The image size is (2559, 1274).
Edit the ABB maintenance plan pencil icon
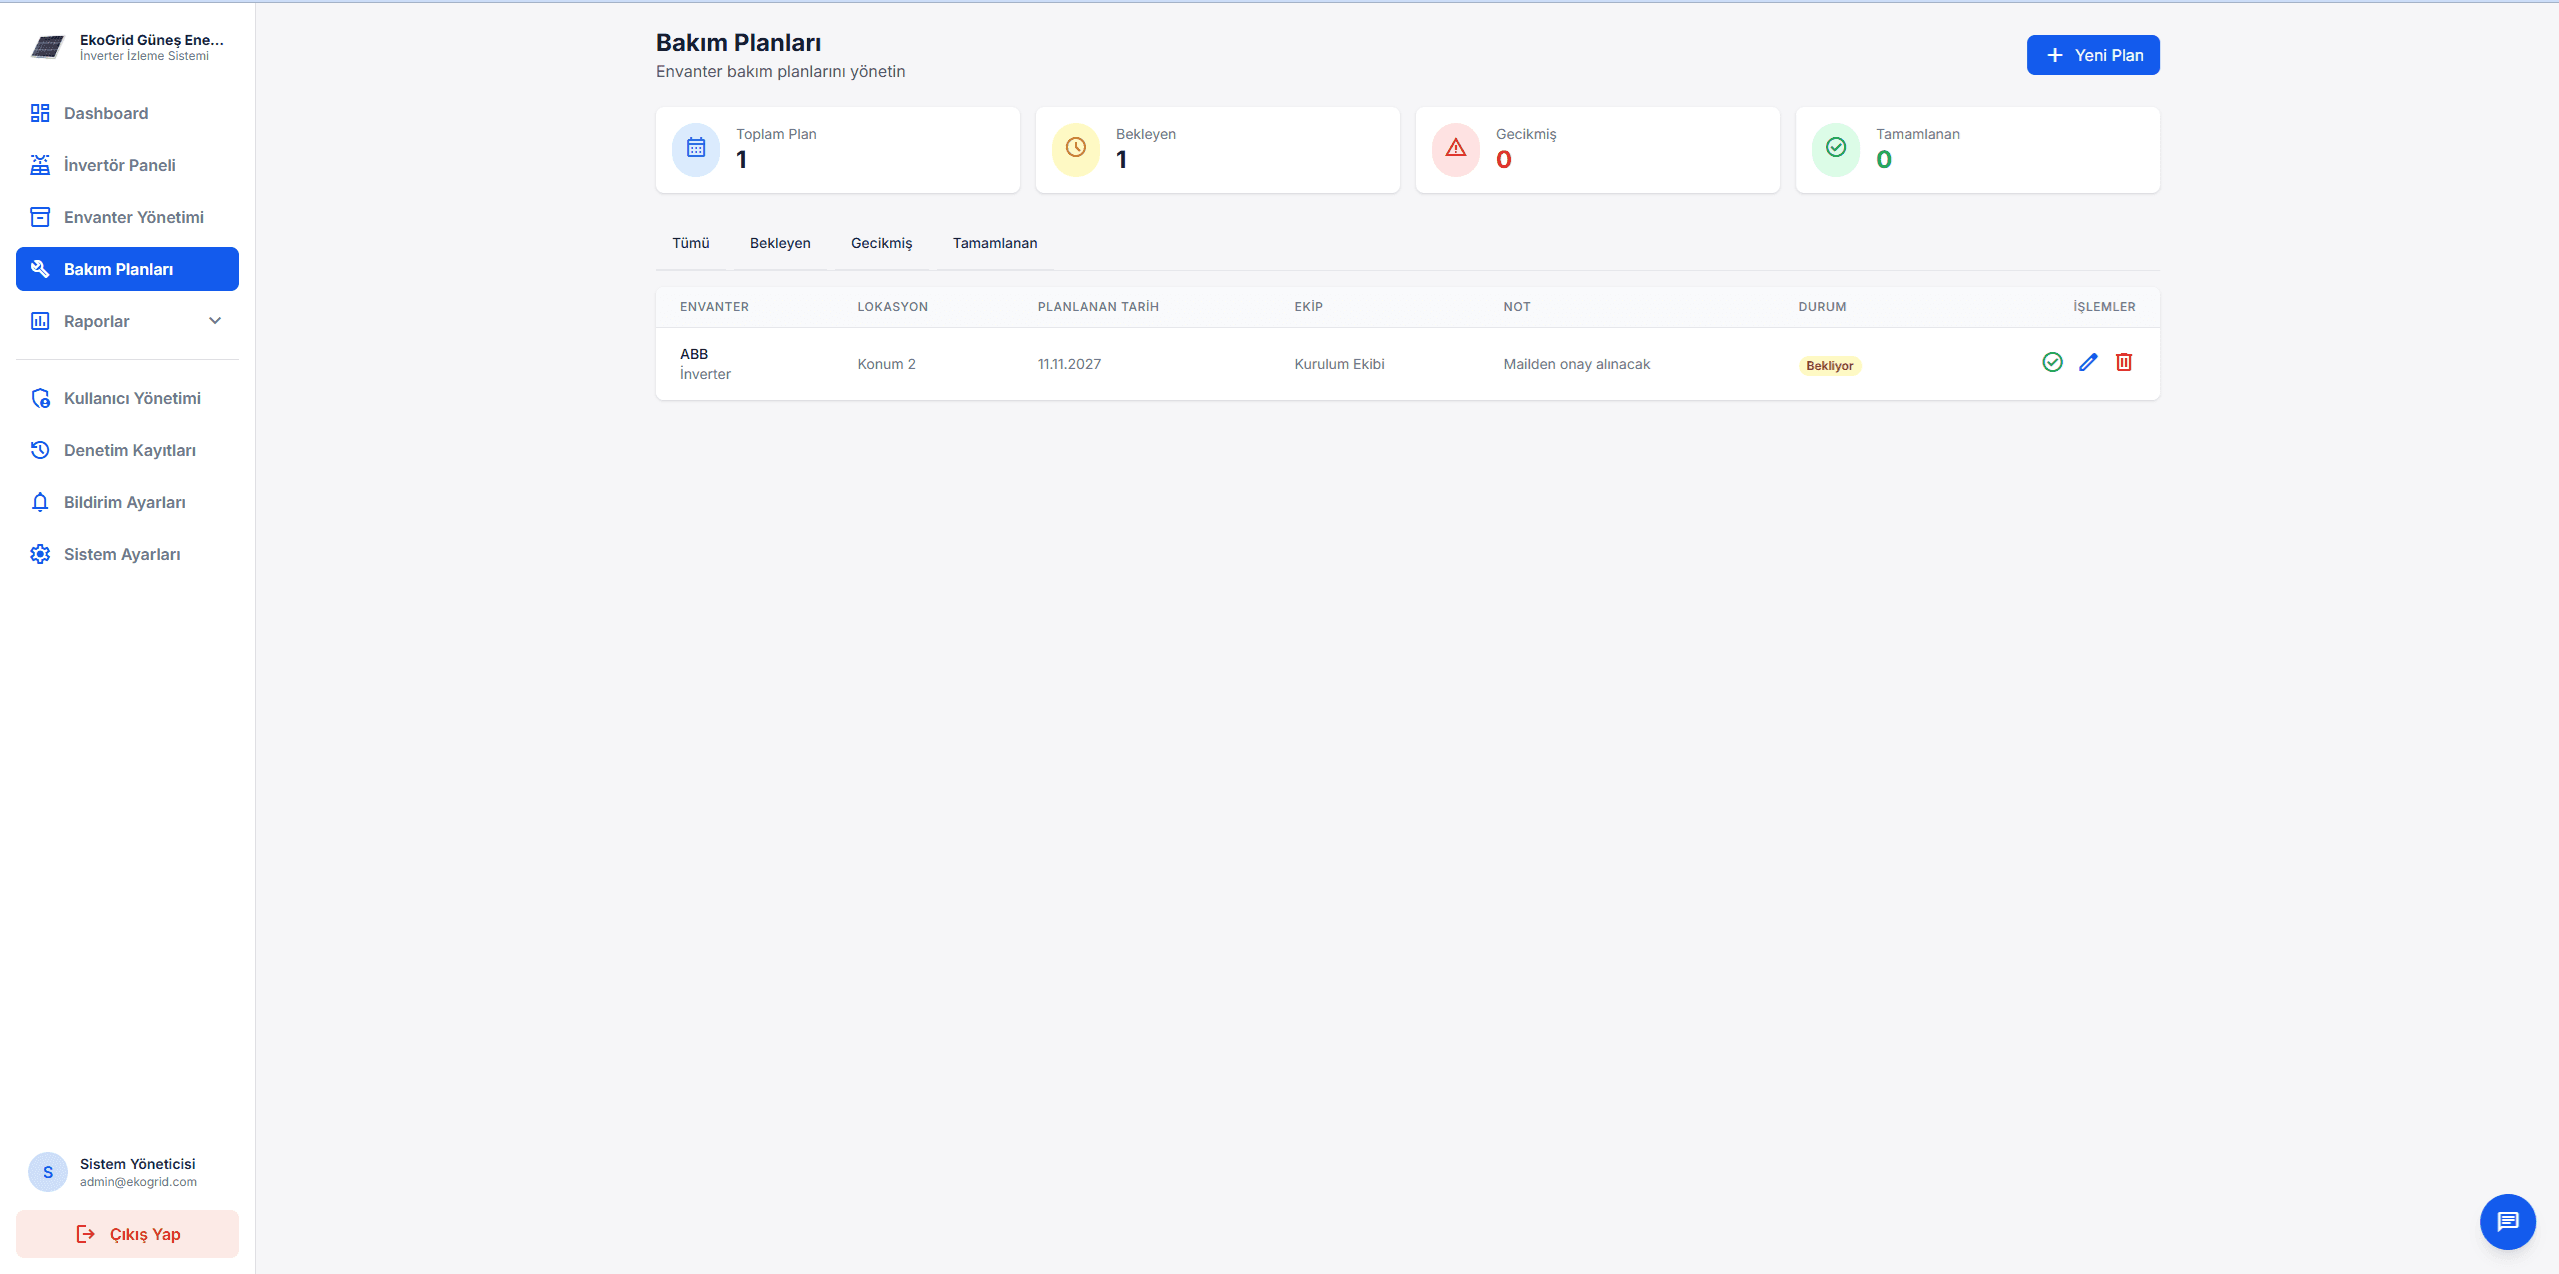pyautogui.click(x=2088, y=362)
